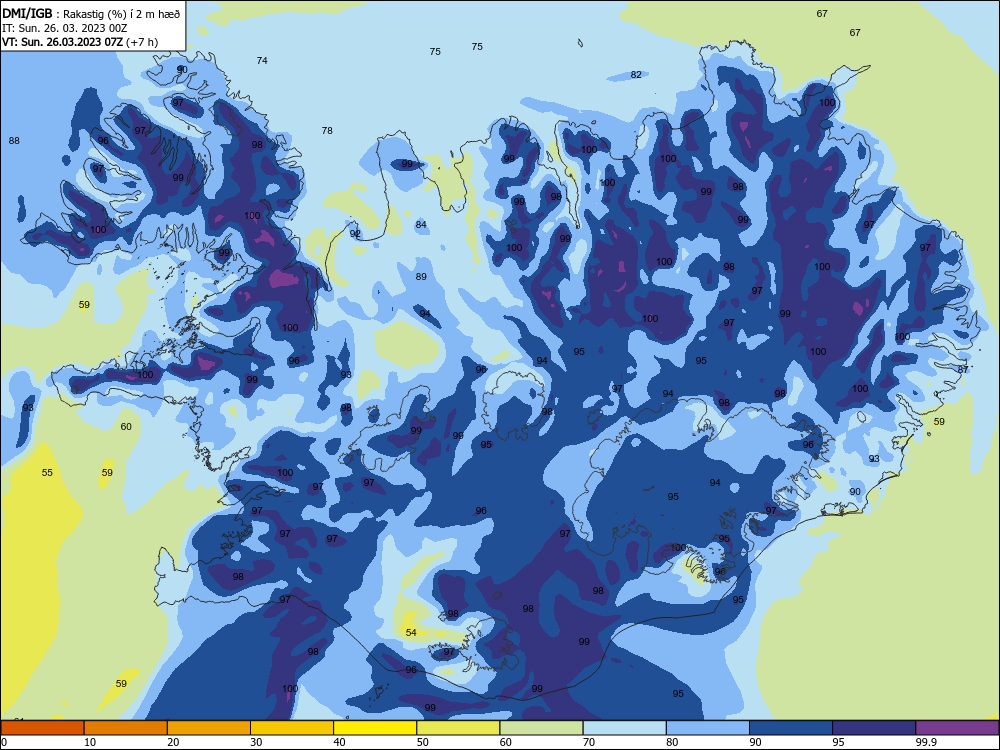Select the 60 humidity value label
The image size is (1000, 750).
click(126, 427)
